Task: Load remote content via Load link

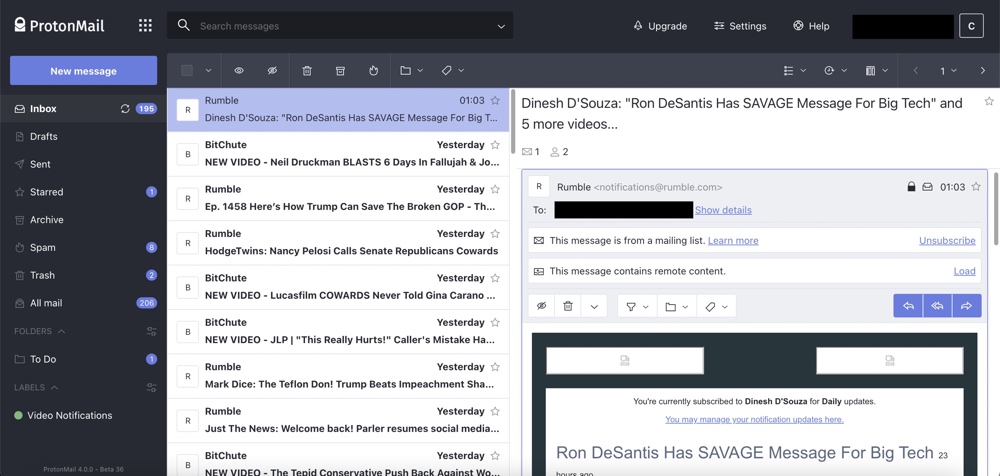Action: pos(964,271)
